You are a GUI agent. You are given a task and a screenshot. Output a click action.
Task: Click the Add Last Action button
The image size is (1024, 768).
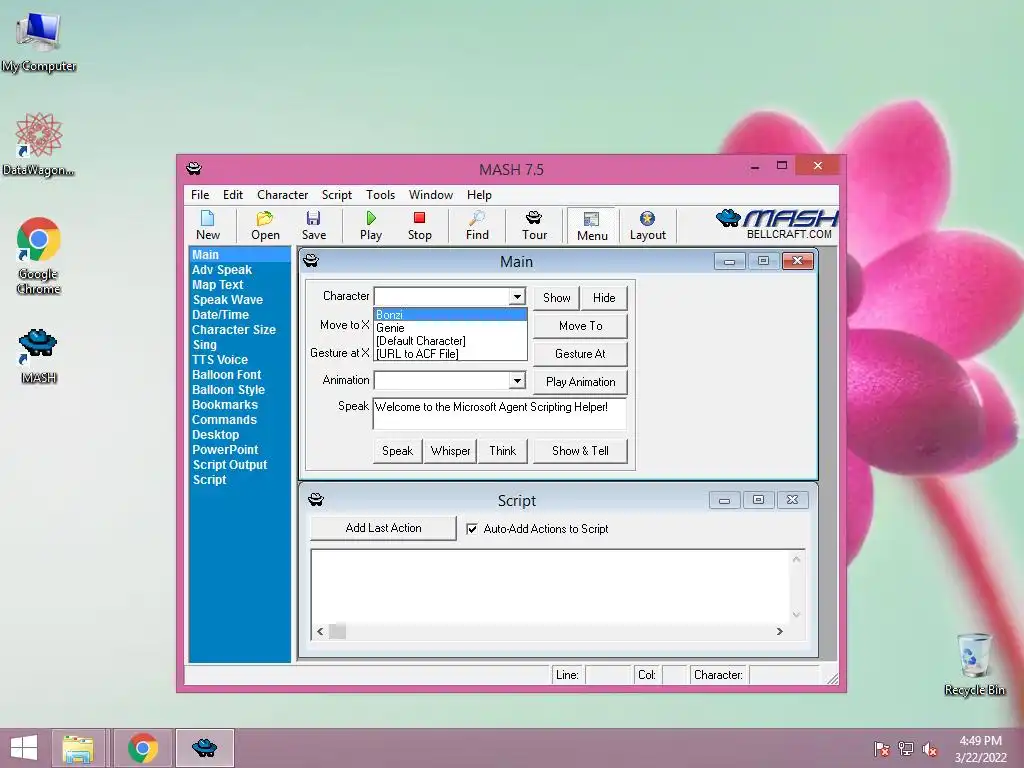pos(383,528)
